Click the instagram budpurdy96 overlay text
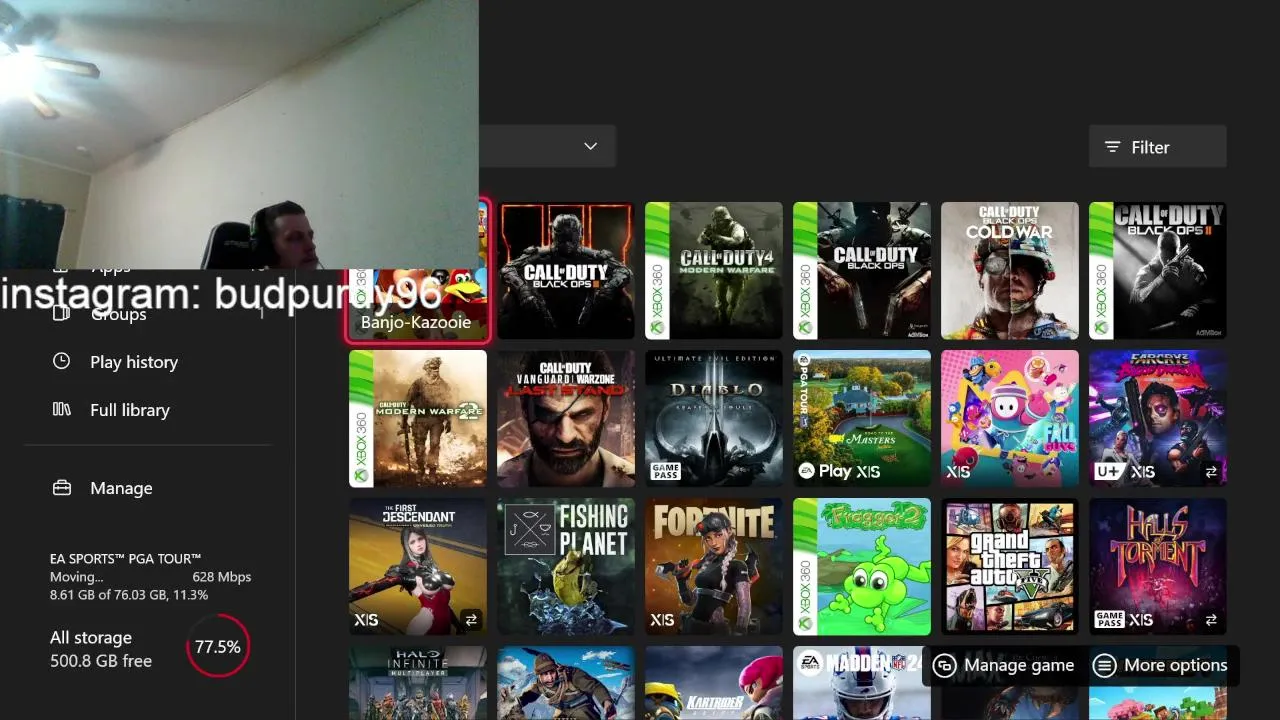 [x=221, y=293]
